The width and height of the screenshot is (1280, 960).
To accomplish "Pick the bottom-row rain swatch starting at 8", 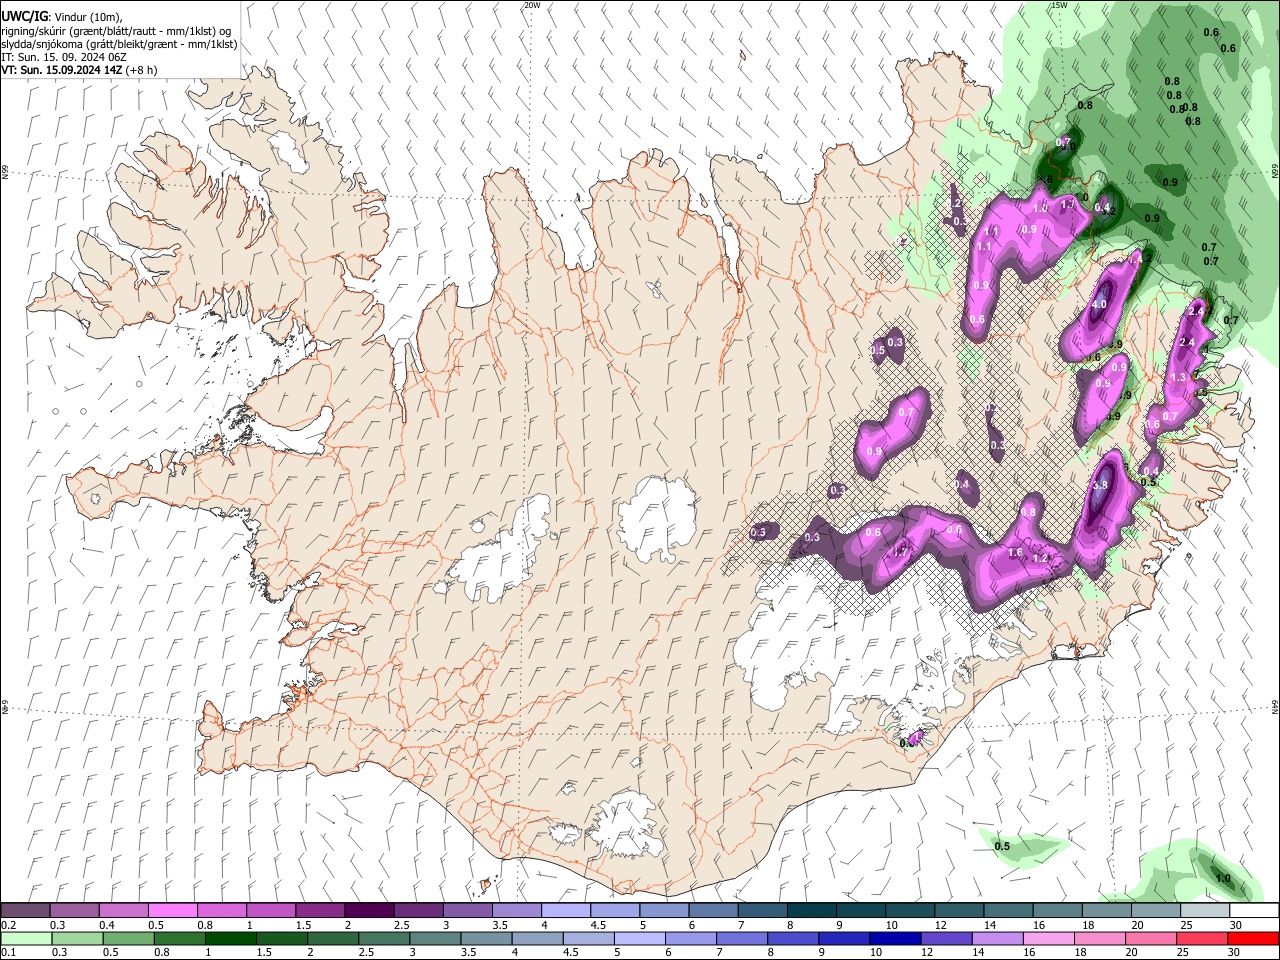I will (x=793, y=938).
